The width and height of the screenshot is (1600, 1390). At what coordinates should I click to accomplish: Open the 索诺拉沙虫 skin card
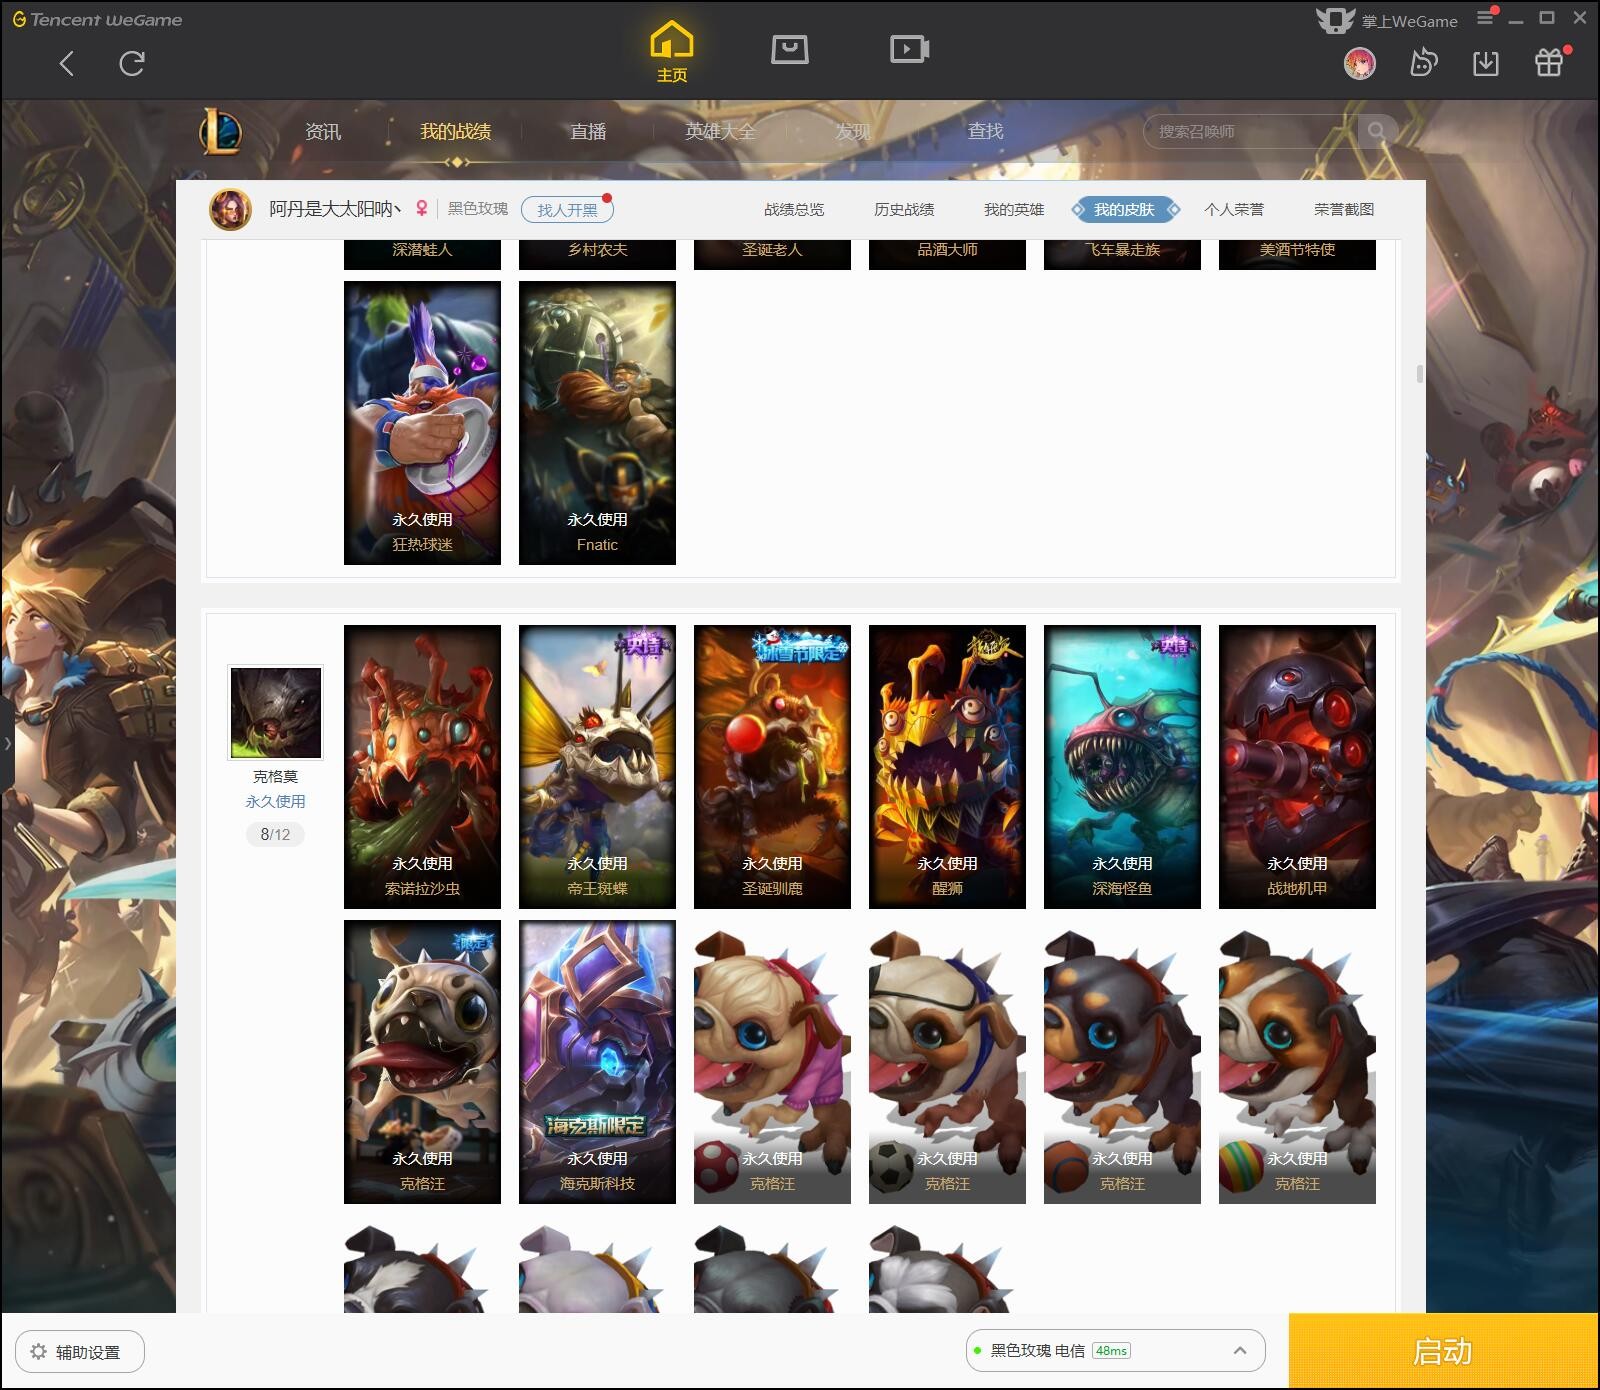pyautogui.click(x=422, y=767)
